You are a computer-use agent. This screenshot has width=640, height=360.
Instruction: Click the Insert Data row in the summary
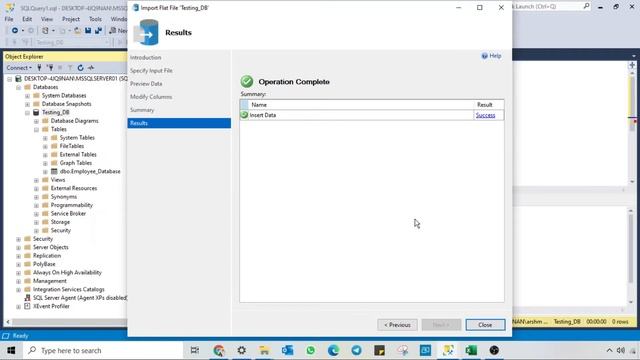371,115
